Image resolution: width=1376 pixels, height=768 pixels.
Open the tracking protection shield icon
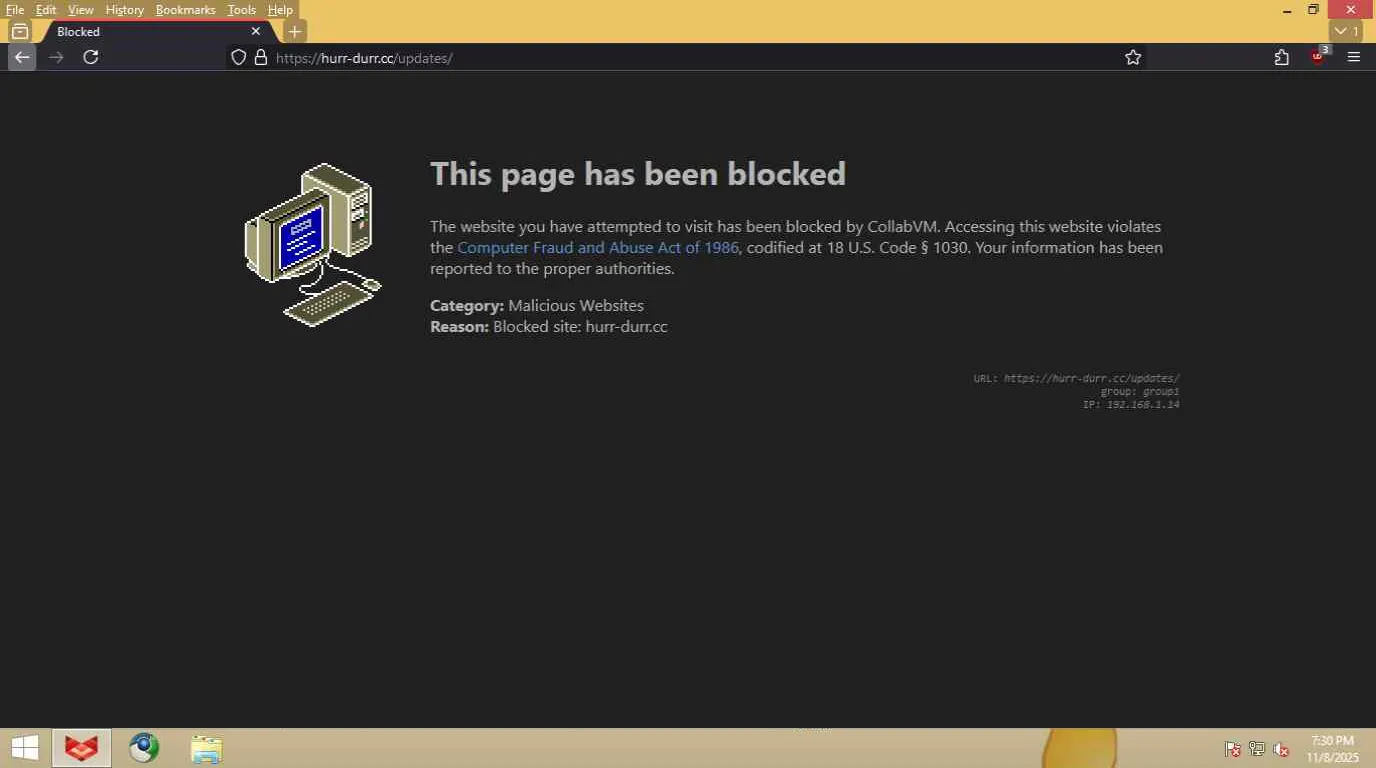tap(238, 57)
